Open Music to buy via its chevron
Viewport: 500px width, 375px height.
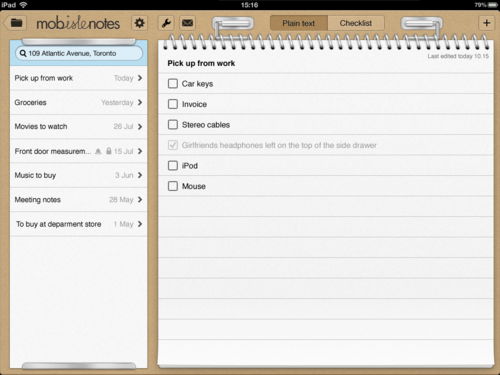140,175
